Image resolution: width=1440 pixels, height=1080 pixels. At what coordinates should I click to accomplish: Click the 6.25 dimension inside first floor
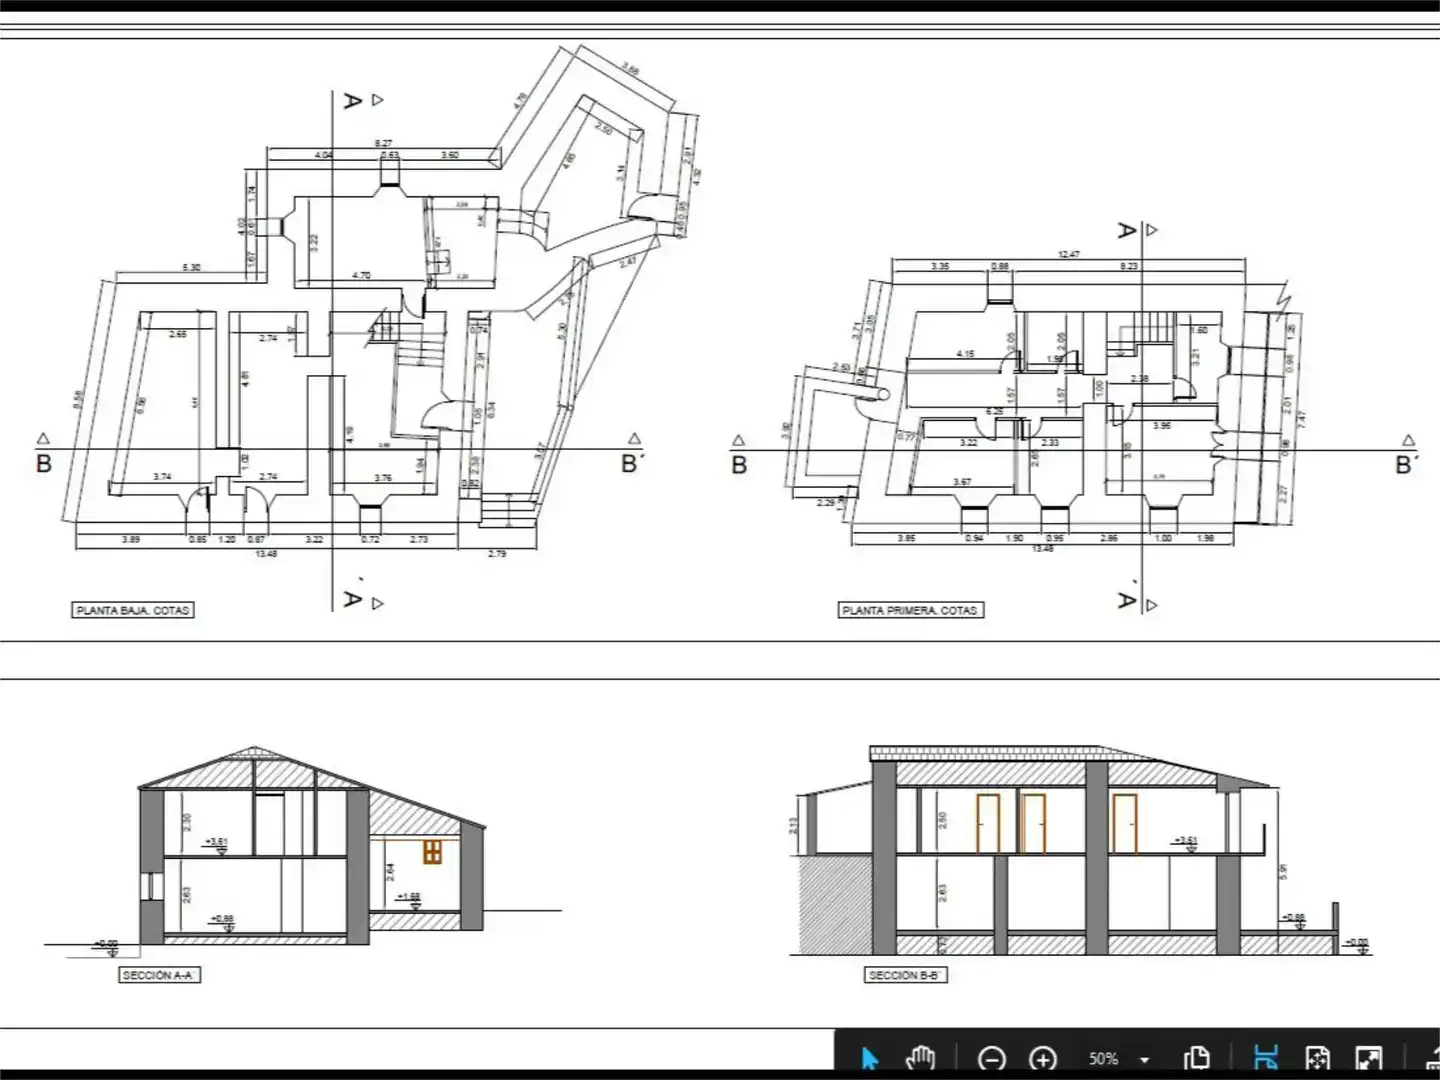click(x=995, y=412)
